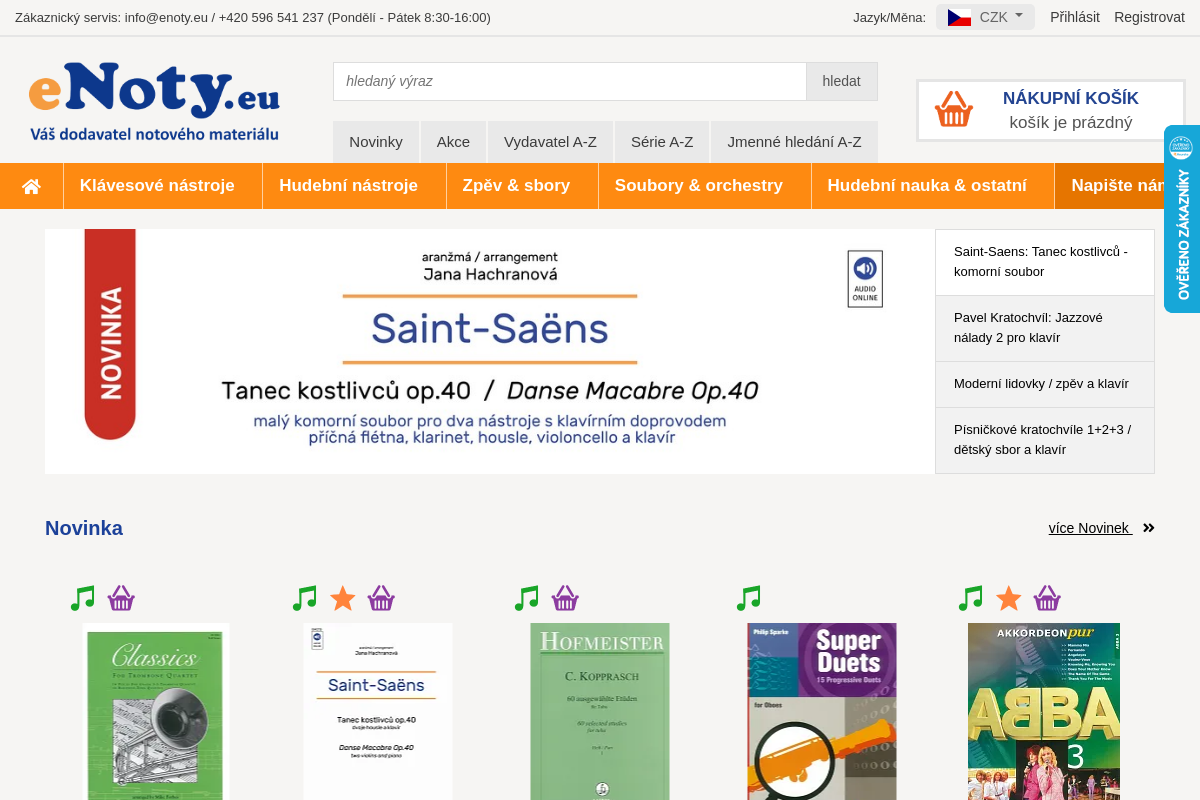1200x800 pixels.
Task: Open the Vydavatel A-Z tab
Action: [550, 142]
